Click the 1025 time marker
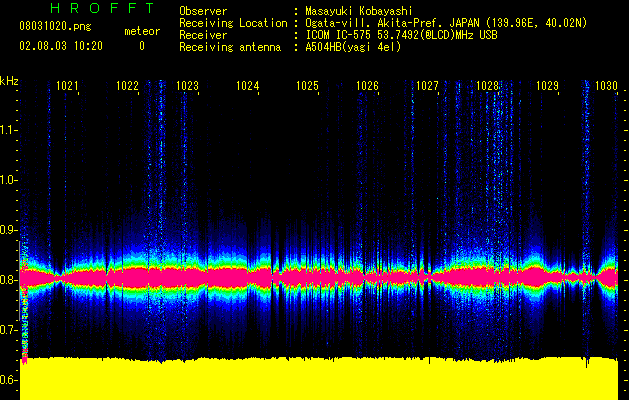Screen dimensions: 629x400 point(307,86)
